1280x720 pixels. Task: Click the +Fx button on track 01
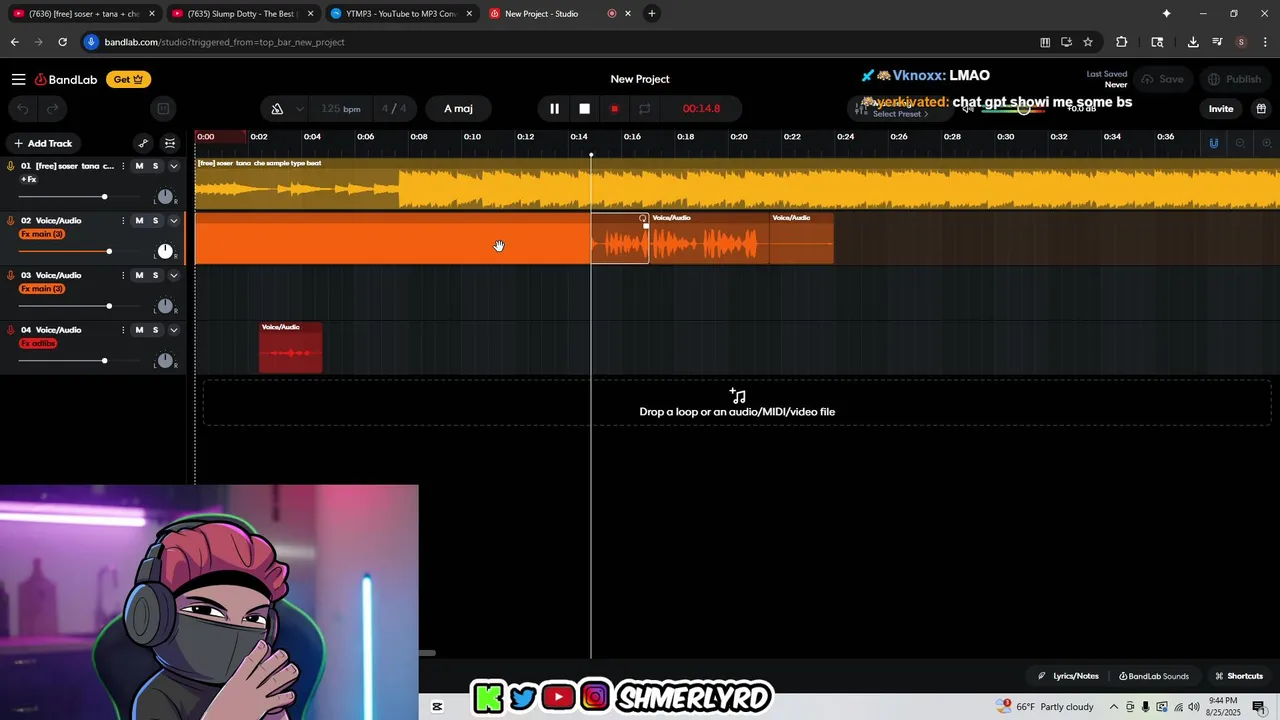29,180
